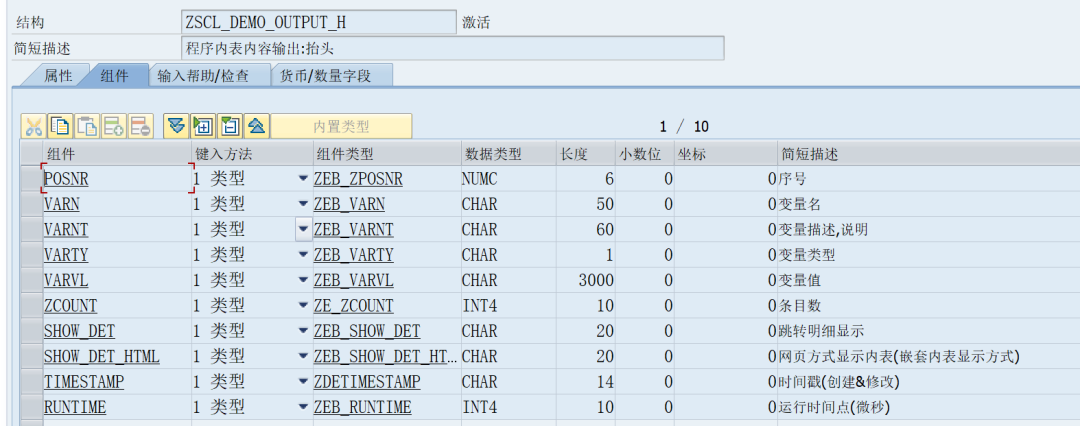This screenshot has height=426, width=1080.
Task: Click the Paste toolbar icon
Action: click(x=87, y=126)
